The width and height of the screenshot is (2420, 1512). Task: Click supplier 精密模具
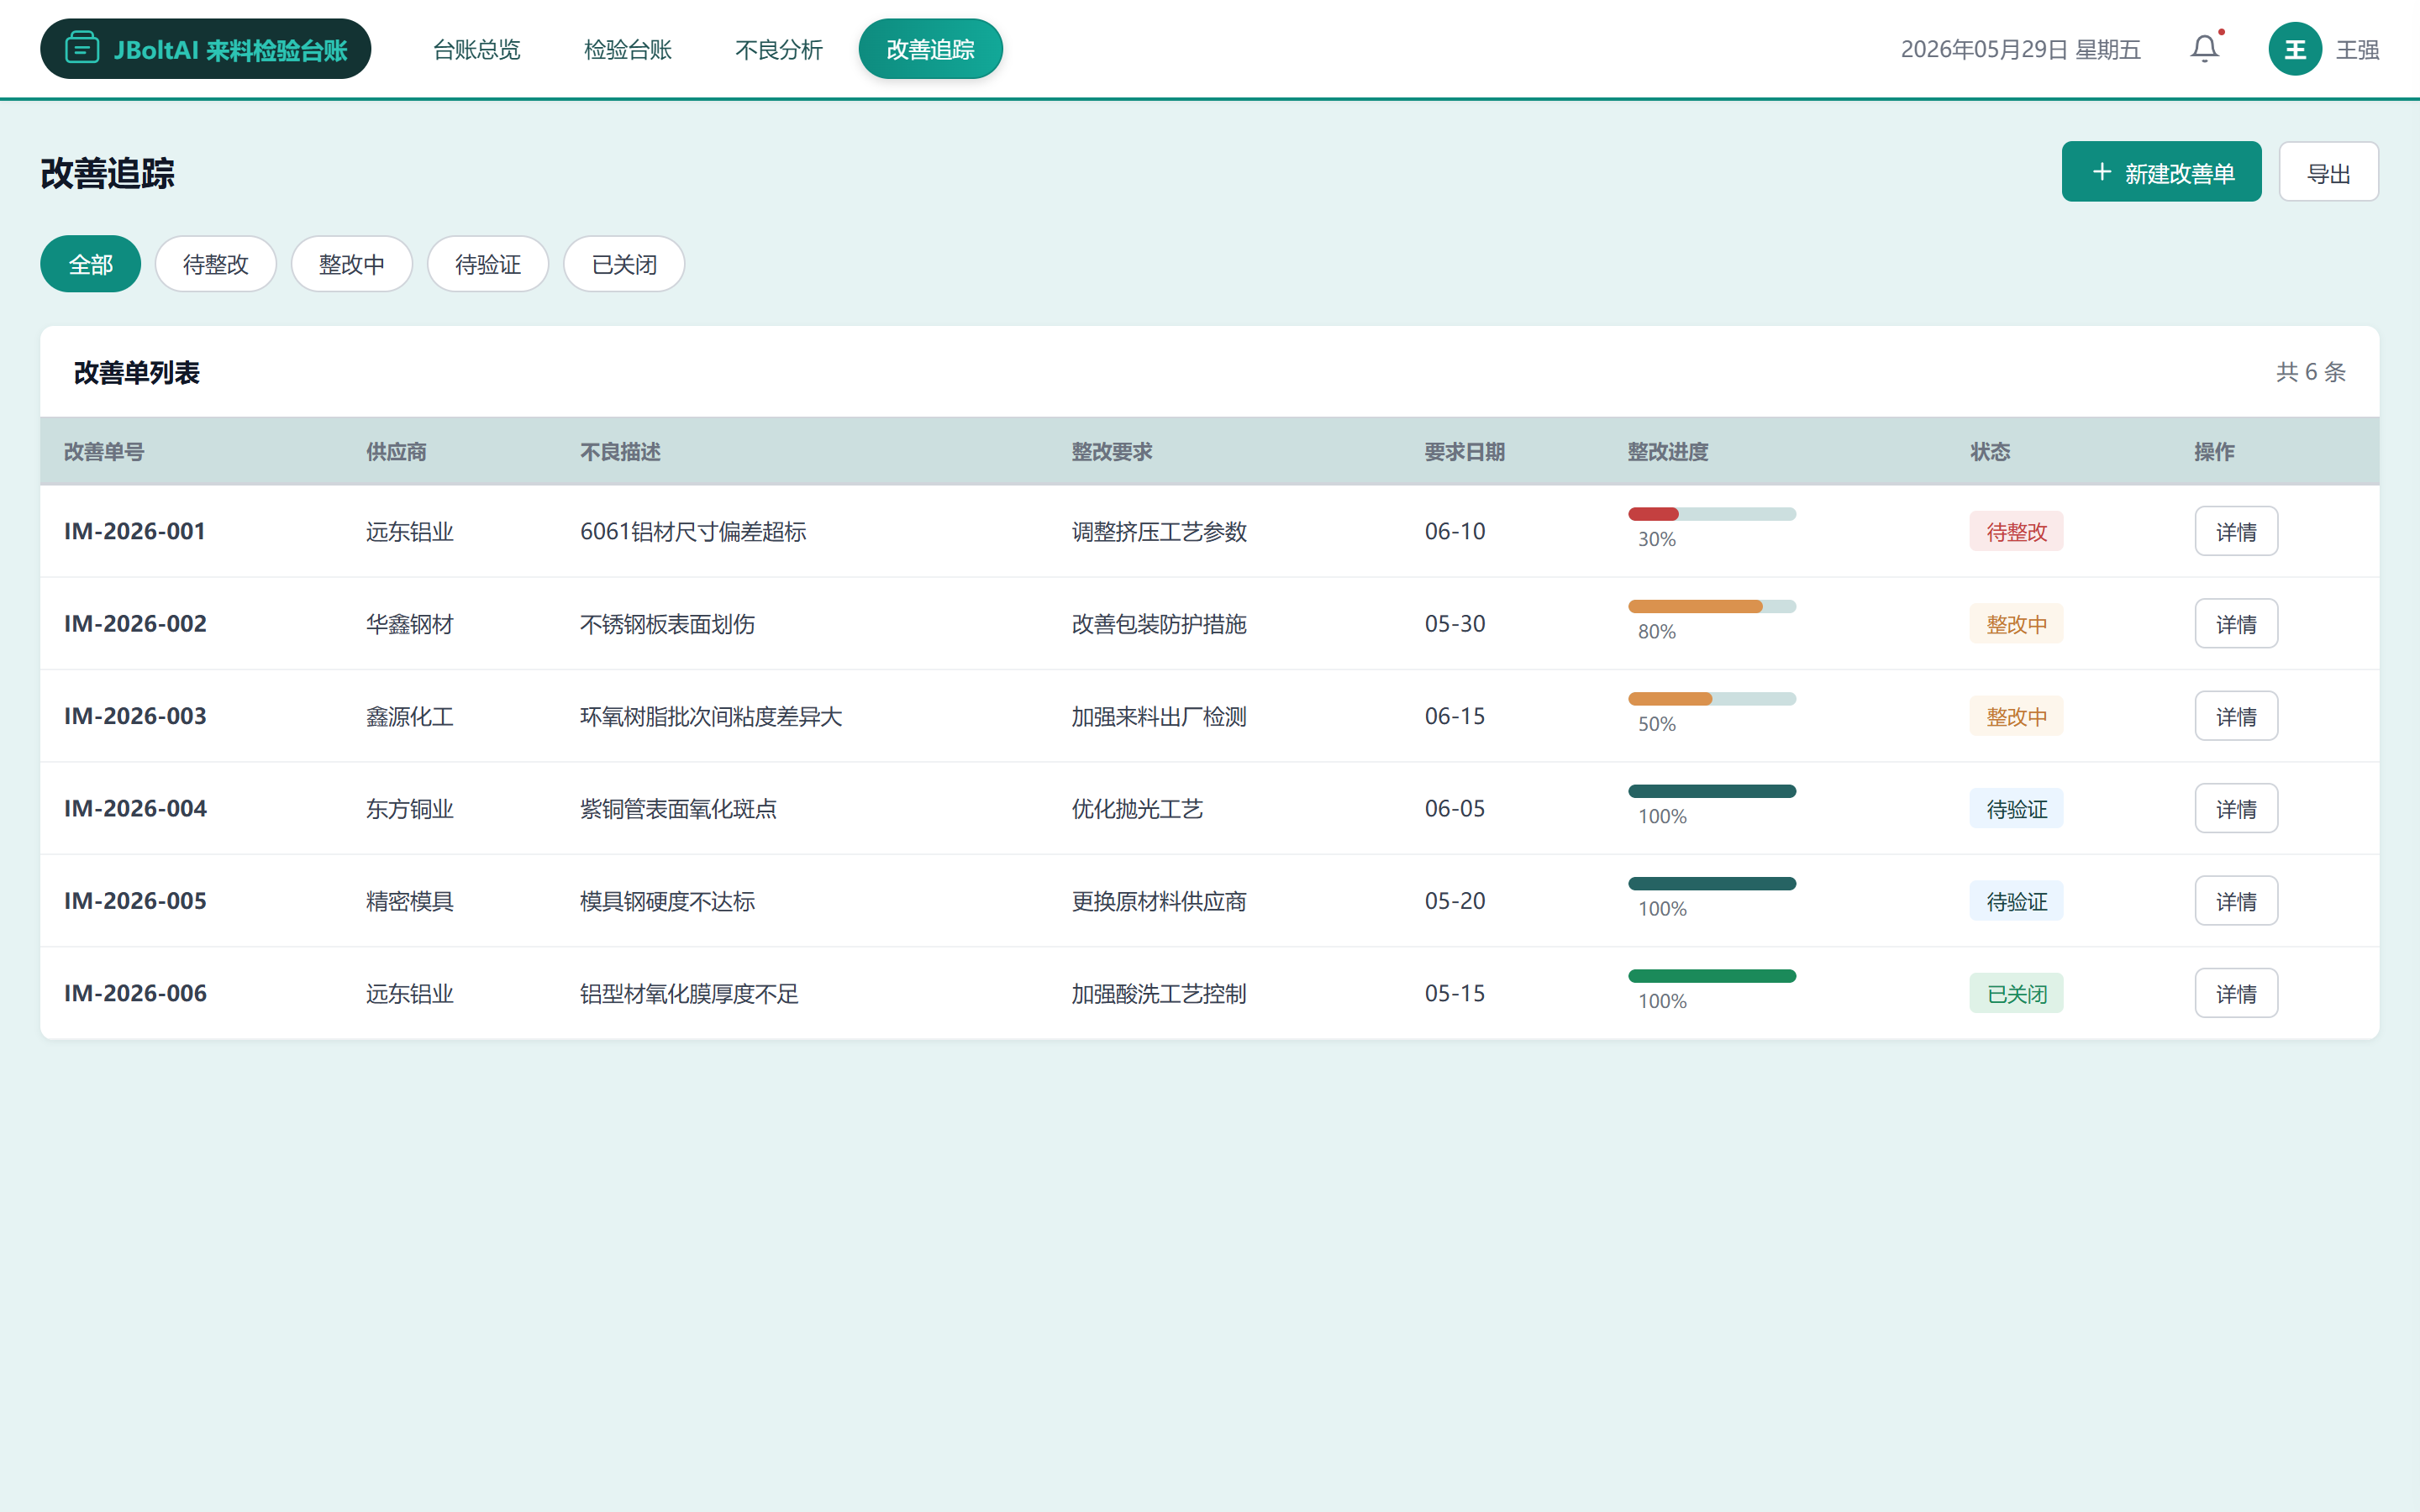click(410, 901)
